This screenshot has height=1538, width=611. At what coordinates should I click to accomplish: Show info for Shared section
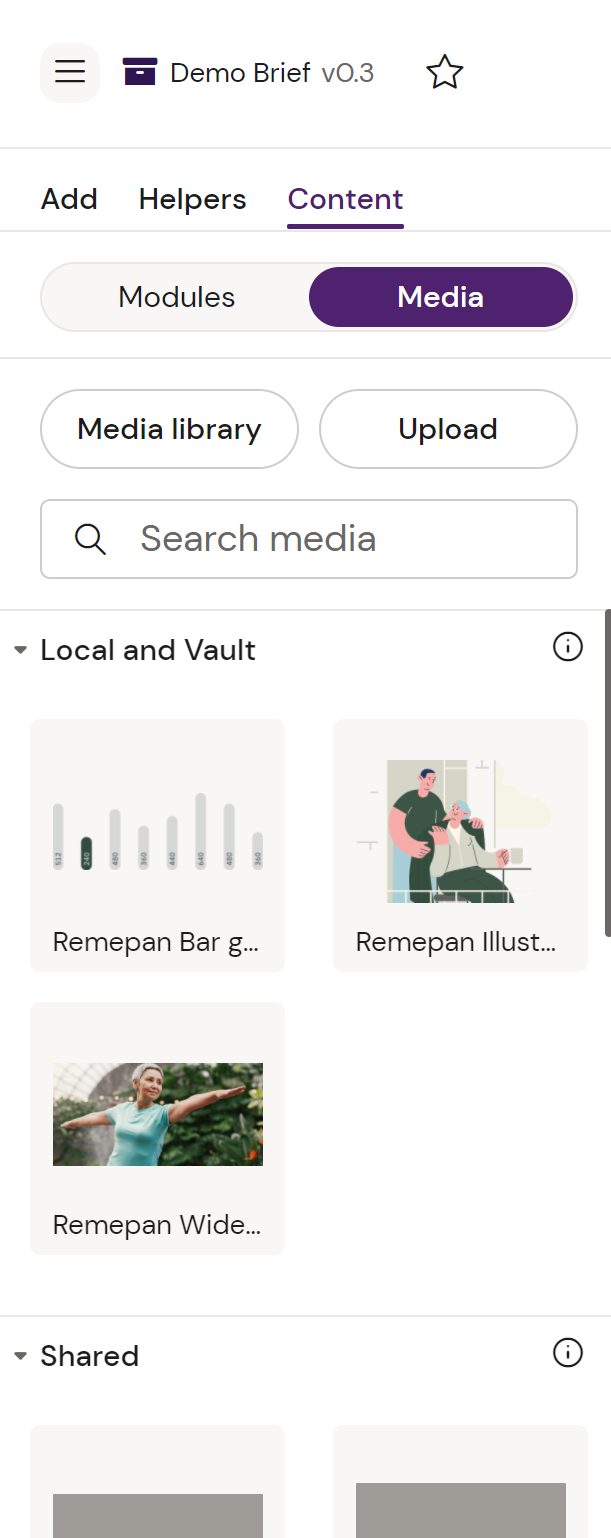568,1354
